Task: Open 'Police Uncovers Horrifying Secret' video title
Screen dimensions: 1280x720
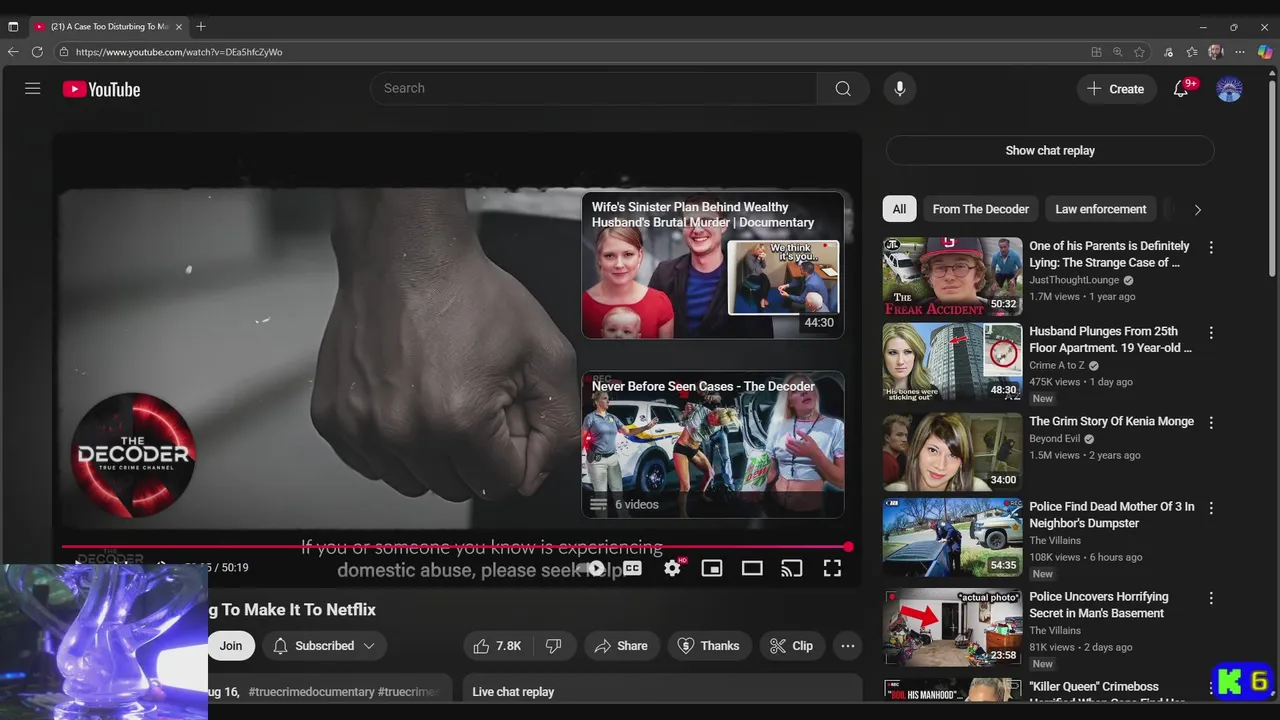Action: pyautogui.click(x=1098, y=605)
